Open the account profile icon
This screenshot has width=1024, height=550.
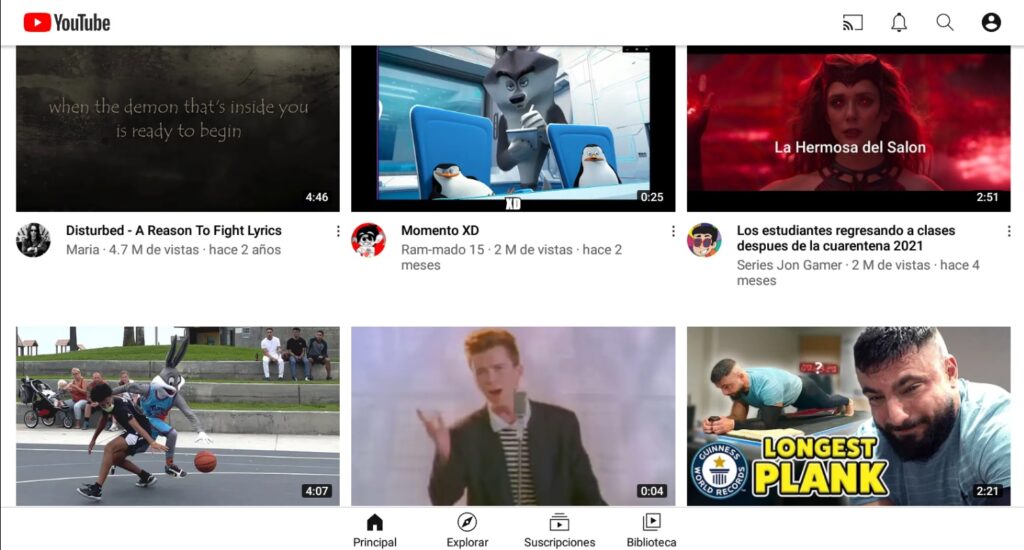991,22
